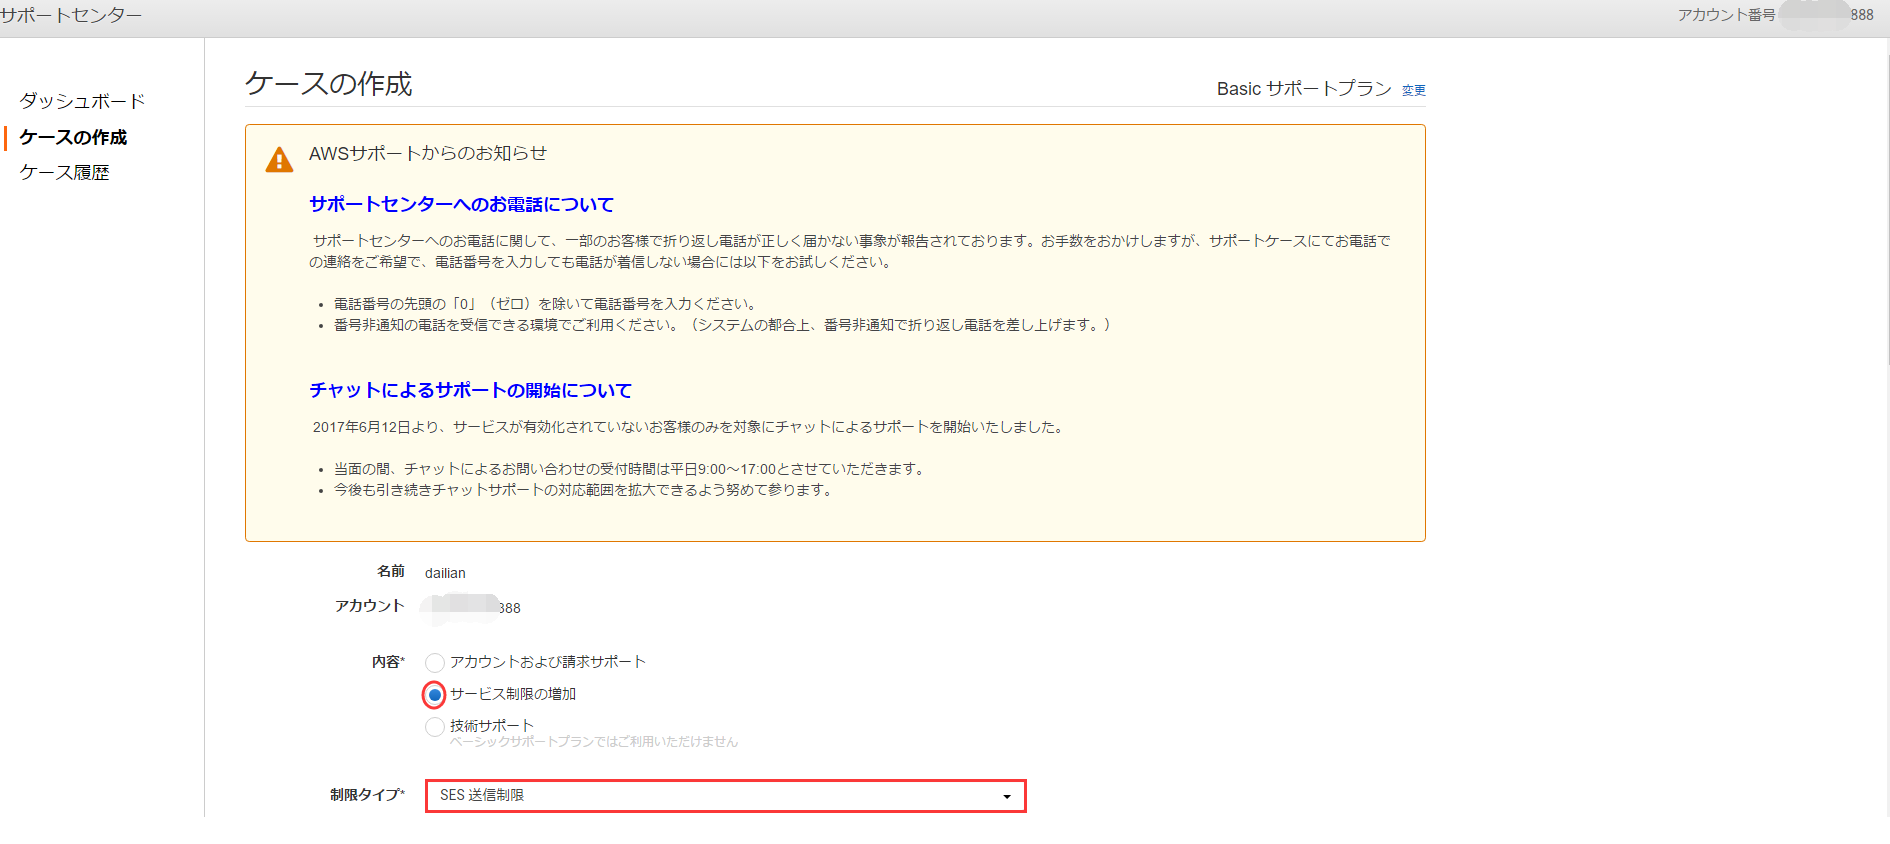Click the ケースの作成 page heading
This screenshot has height=844, width=1890.
pos(328,84)
